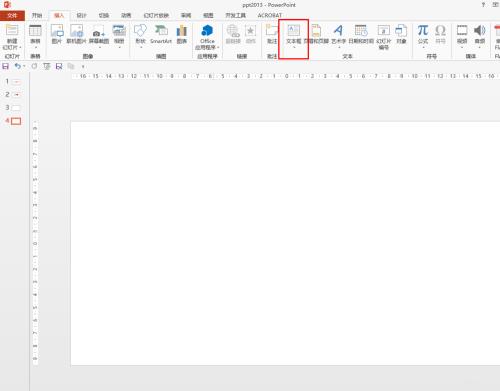Insert a Picture from file
Viewport: 500px width, 391px height.
click(57, 34)
